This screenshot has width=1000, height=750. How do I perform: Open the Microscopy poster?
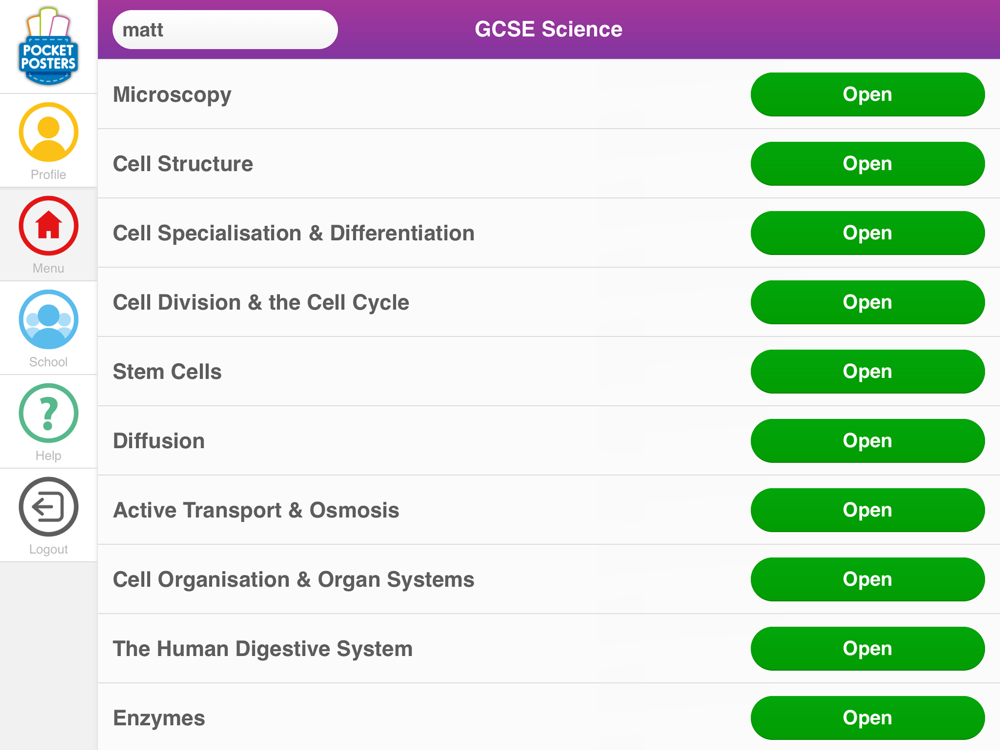click(867, 95)
